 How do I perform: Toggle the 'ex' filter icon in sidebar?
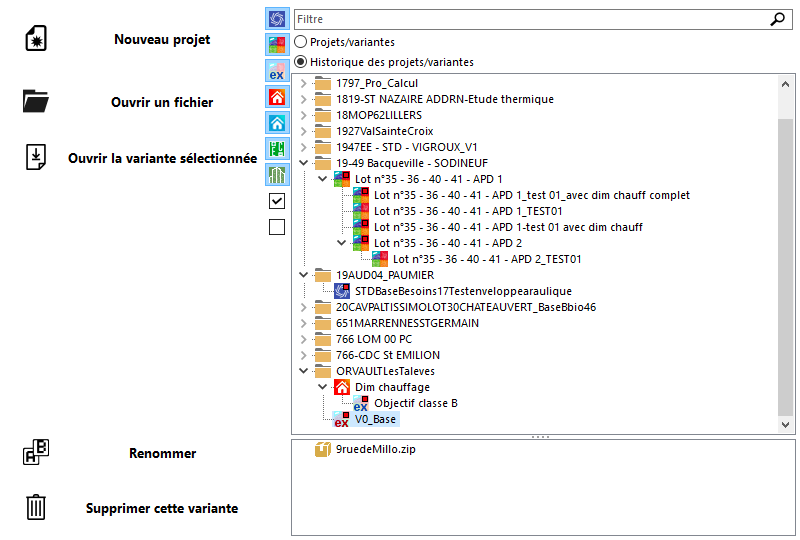click(x=277, y=71)
